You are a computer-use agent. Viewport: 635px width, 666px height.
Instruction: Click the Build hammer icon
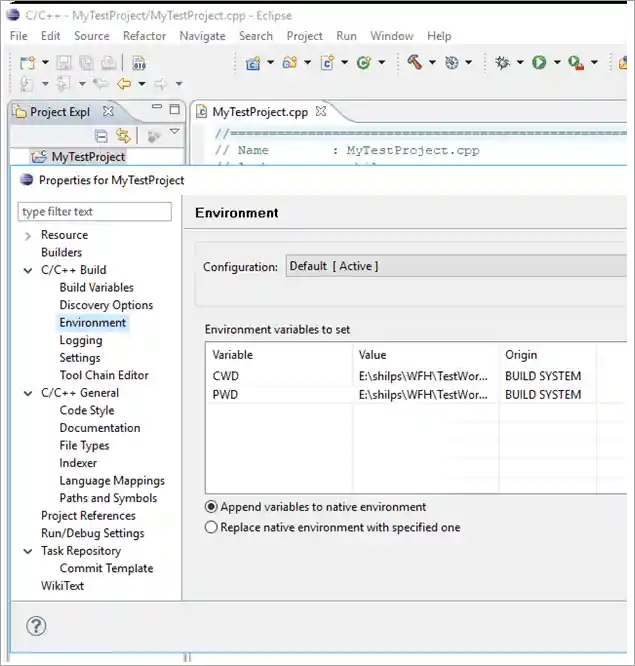[415, 62]
